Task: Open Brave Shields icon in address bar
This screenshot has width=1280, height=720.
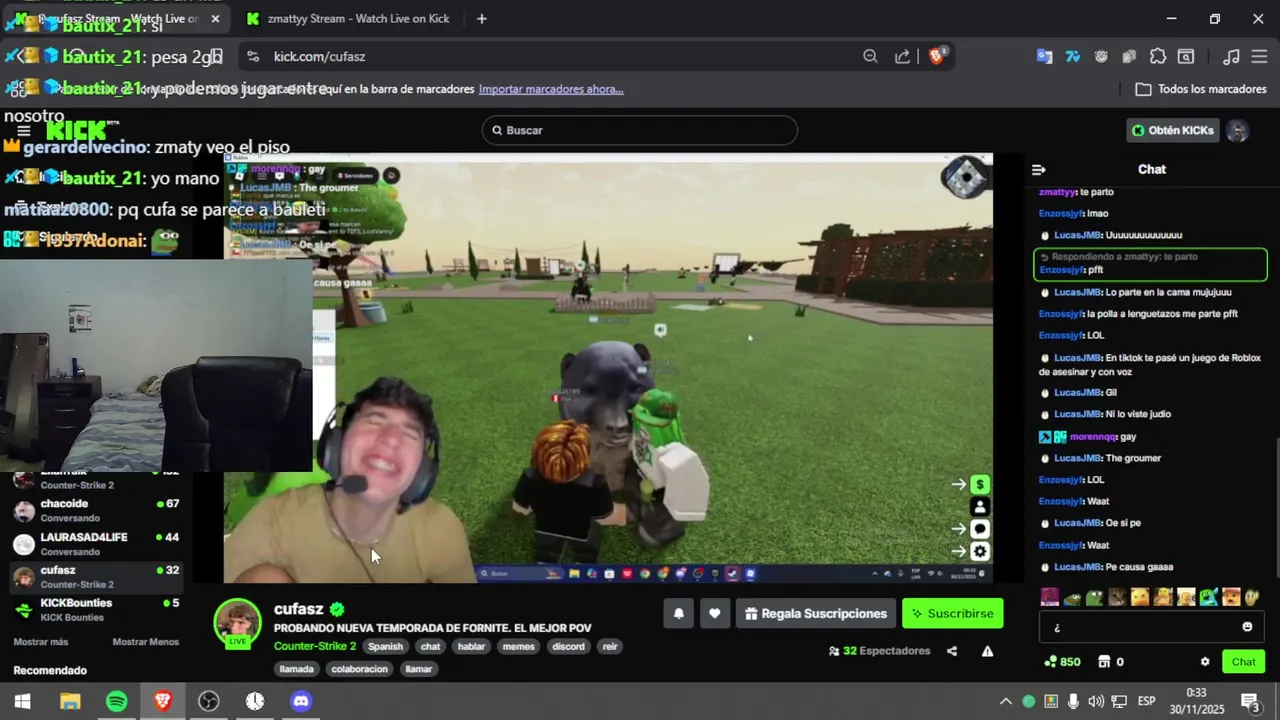Action: 937,56
